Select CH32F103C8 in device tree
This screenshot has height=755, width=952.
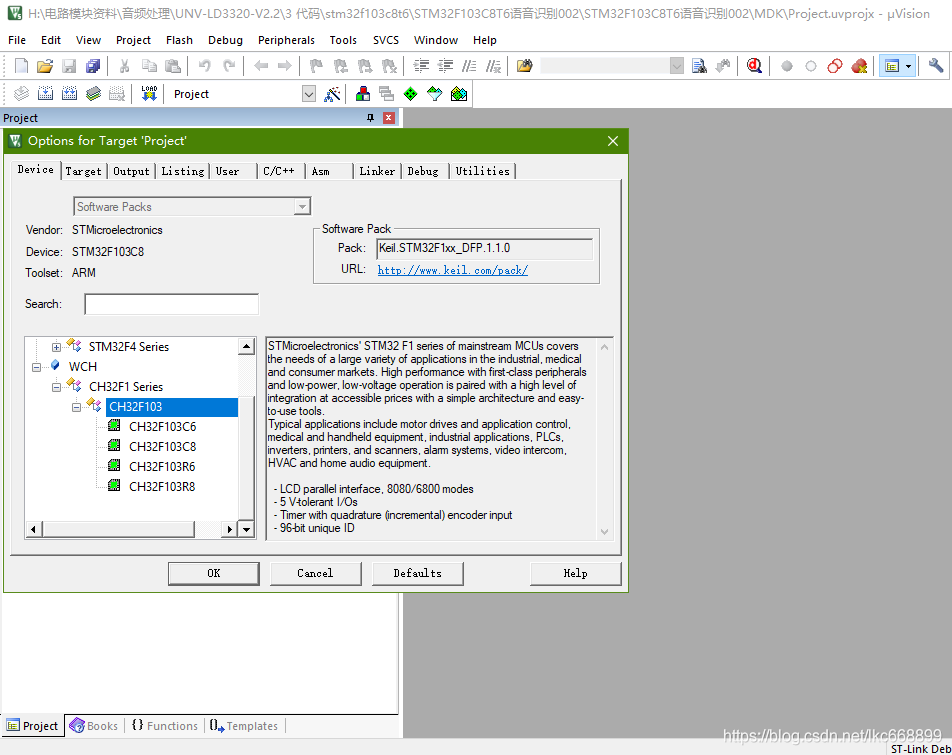pos(162,447)
